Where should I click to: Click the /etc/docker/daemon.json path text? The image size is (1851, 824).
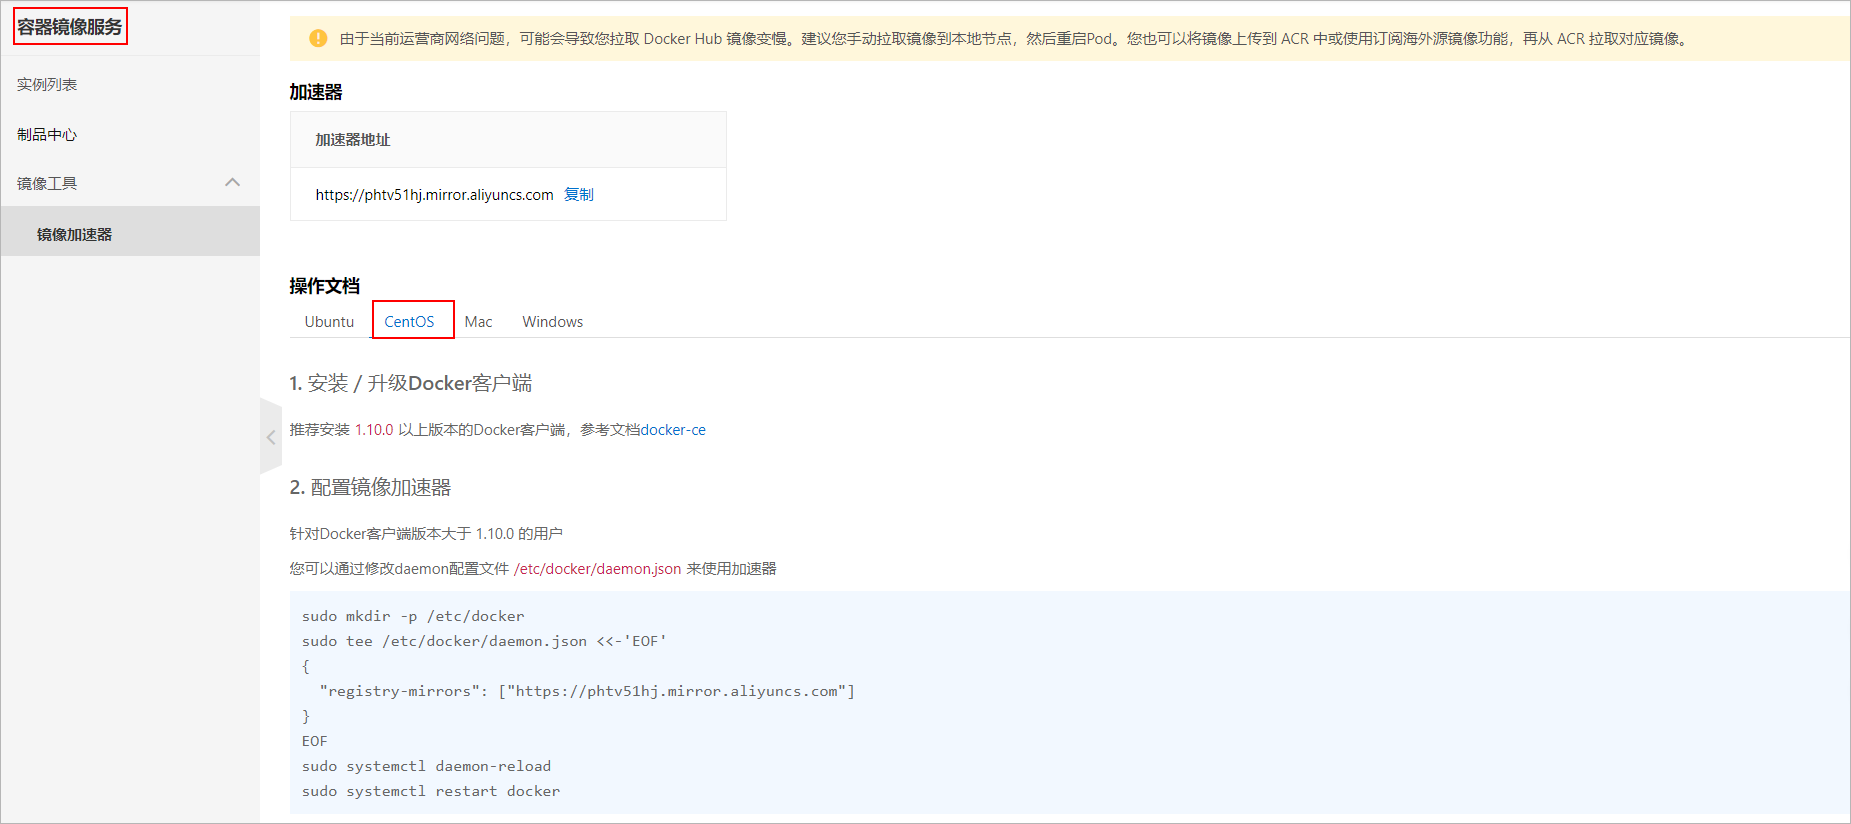[597, 569]
